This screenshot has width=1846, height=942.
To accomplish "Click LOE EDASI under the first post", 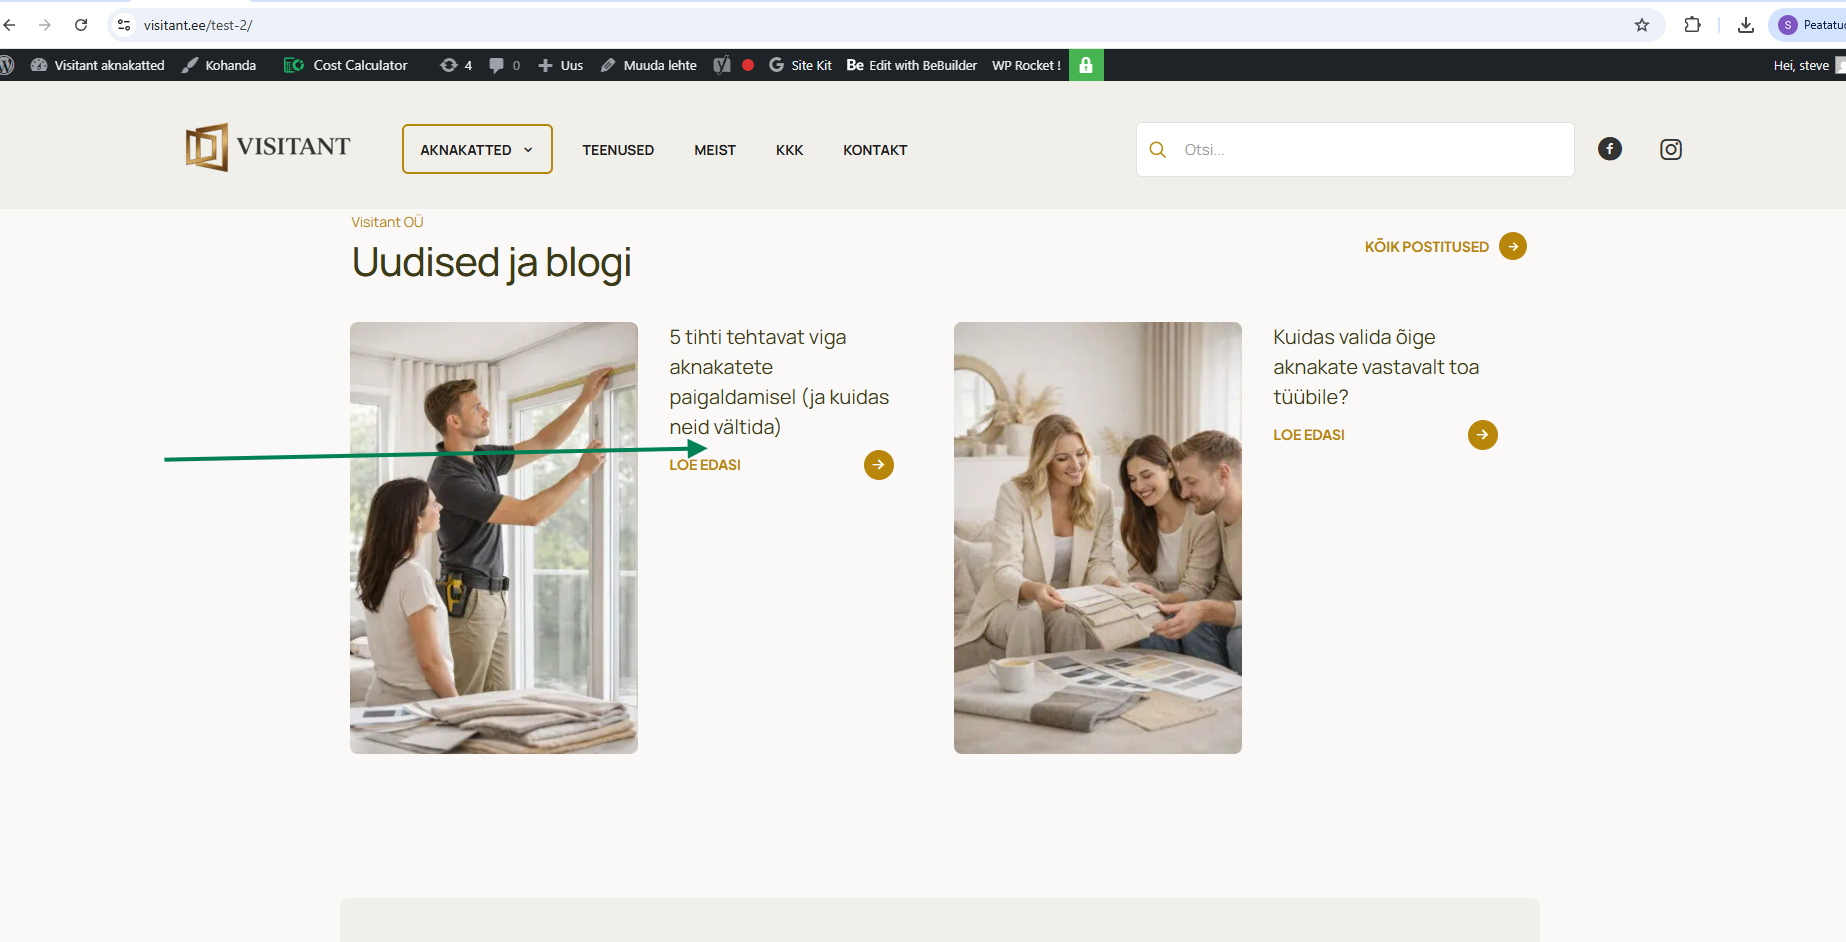I will (x=705, y=465).
